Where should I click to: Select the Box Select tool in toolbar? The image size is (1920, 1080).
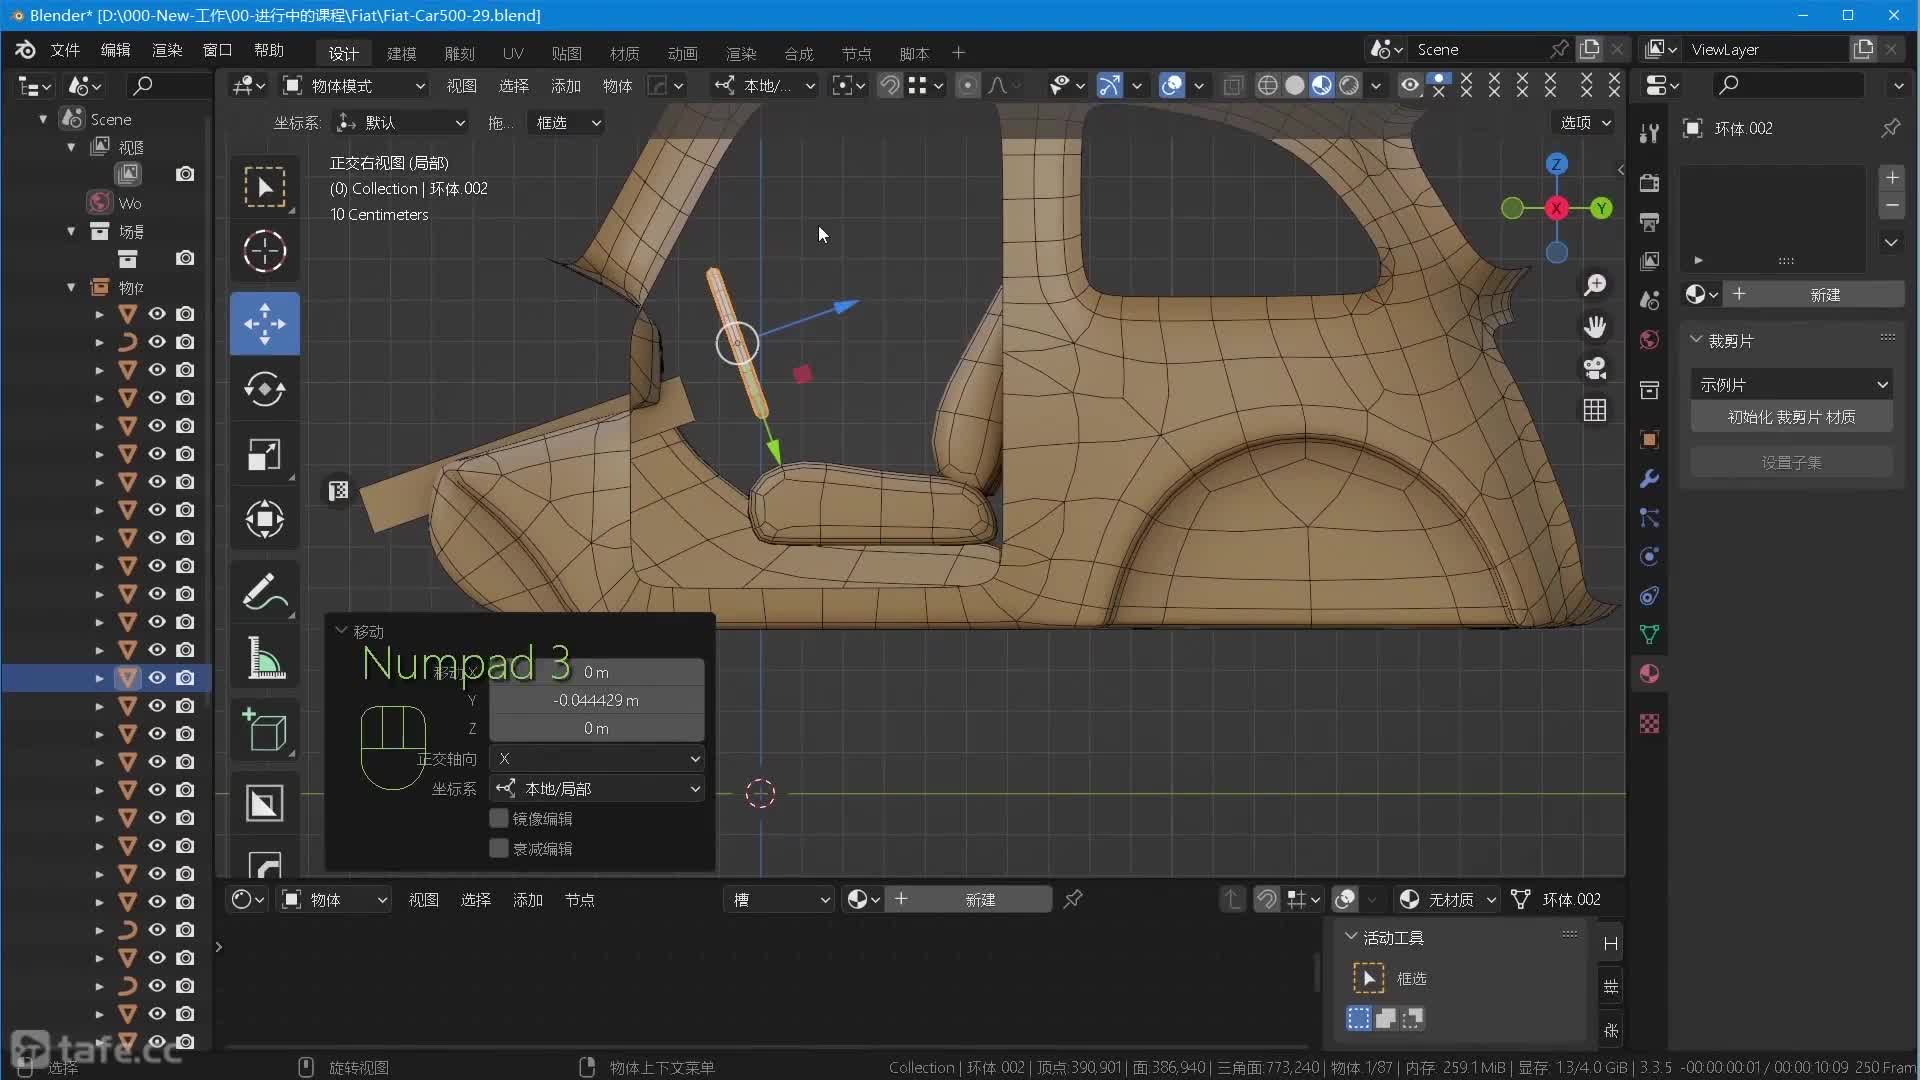point(265,187)
